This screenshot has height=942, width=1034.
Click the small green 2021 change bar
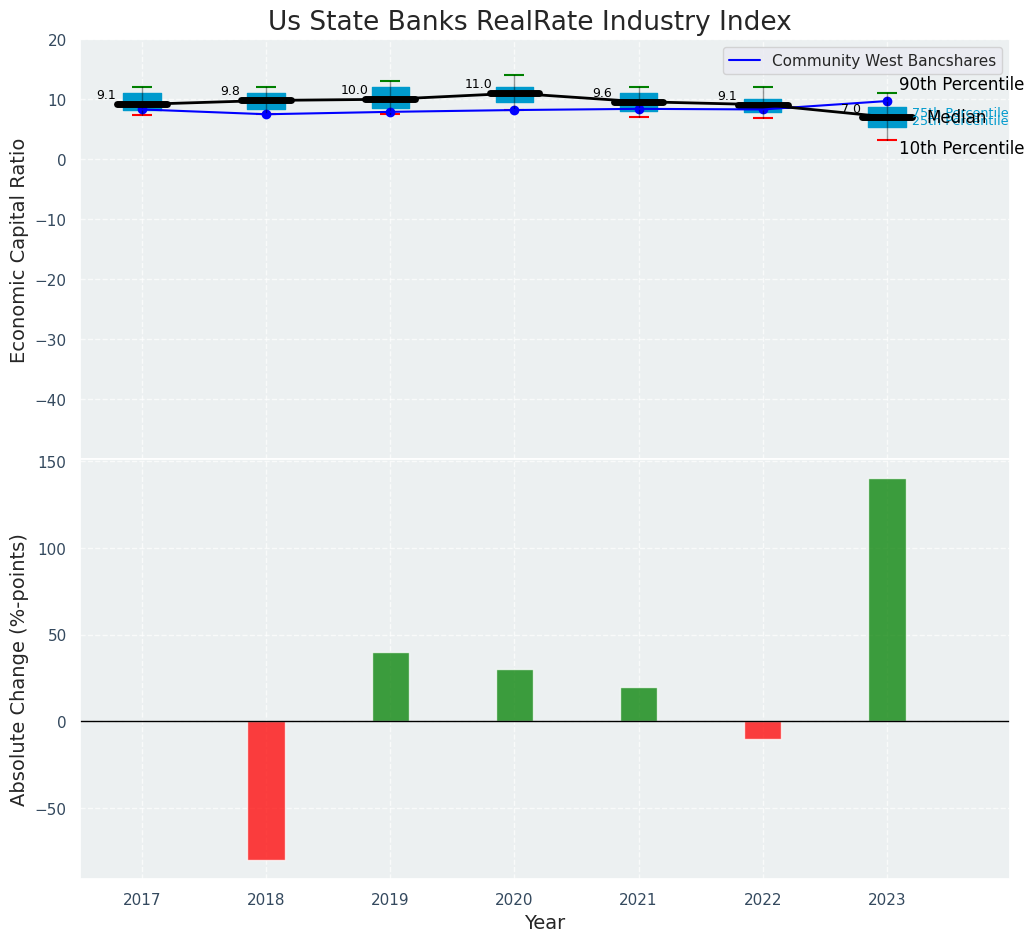pyautogui.click(x=638, y=704)
